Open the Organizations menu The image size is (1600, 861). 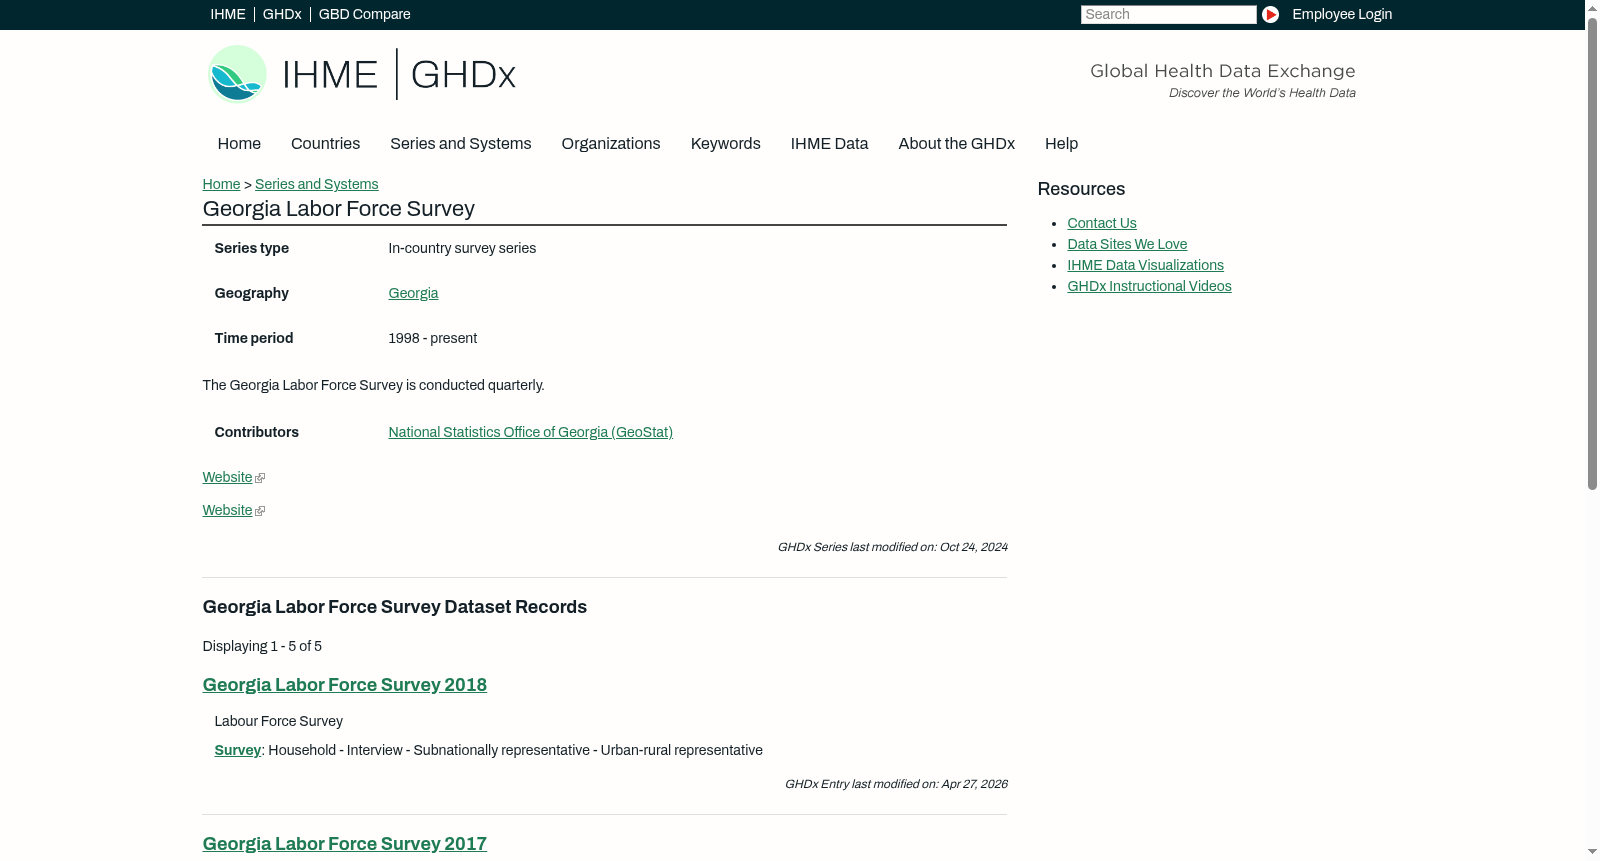(x=611, y=144)
